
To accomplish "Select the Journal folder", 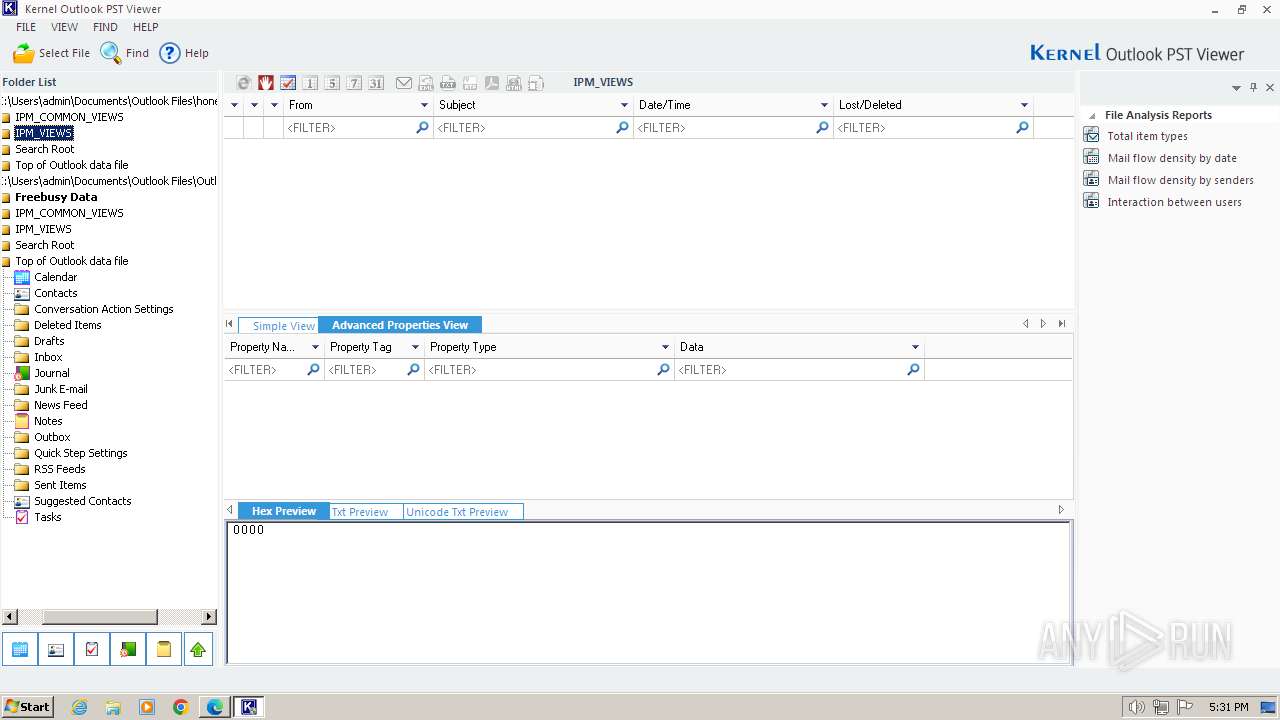I will point(52,373).
